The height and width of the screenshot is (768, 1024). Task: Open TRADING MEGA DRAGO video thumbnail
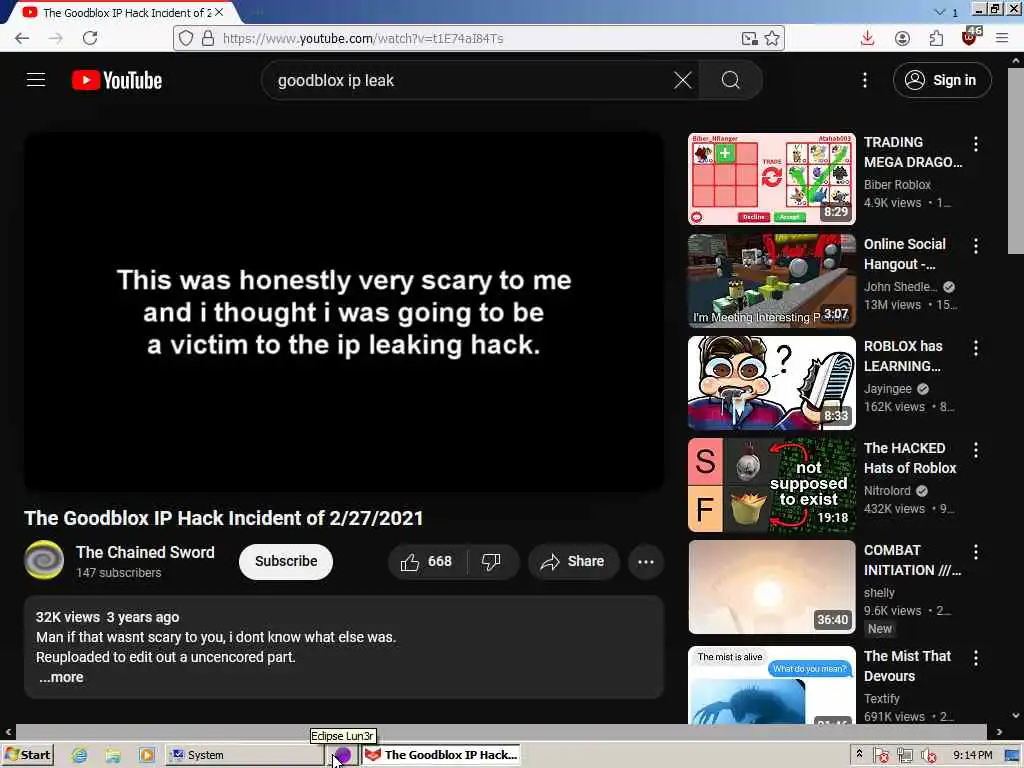[771, 178]
